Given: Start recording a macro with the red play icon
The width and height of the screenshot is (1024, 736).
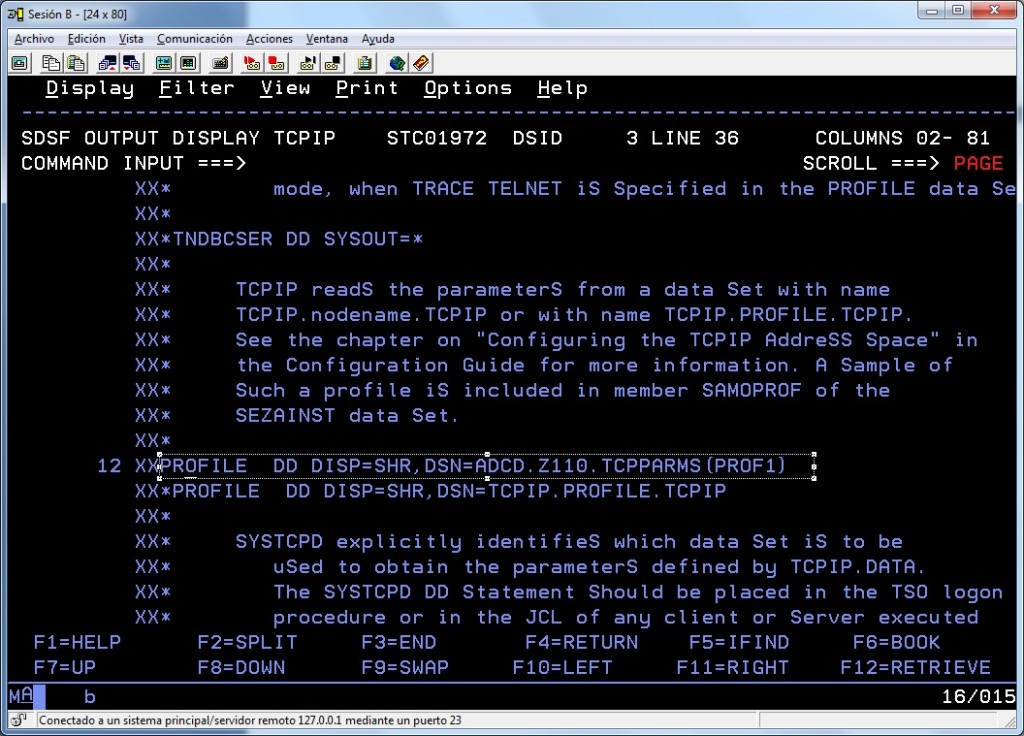Looking at the screenshot, I should 251,63.
